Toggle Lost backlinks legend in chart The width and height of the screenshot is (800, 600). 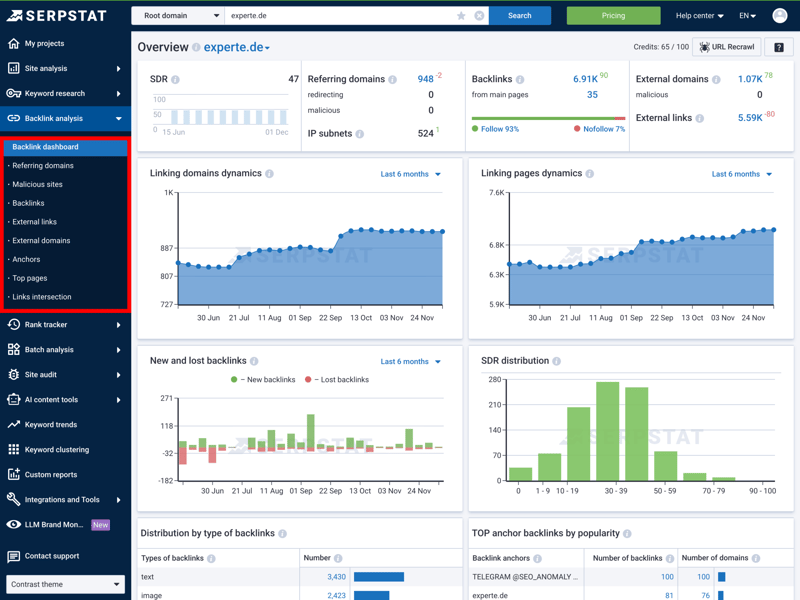tap(337, 380)
